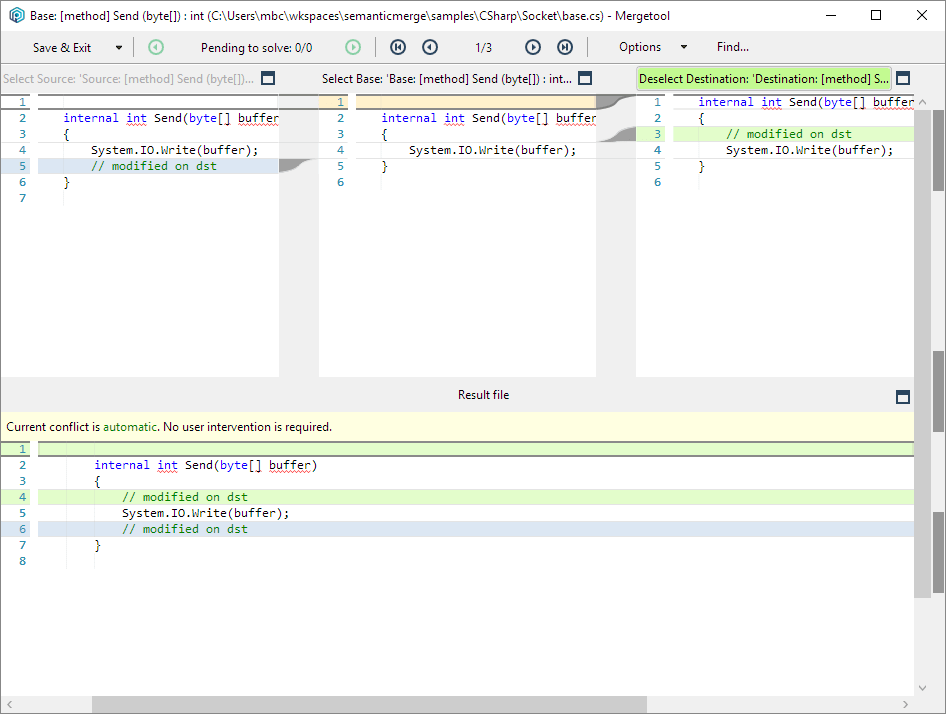Click the Result pane scroll-down arrow

coord(922,687)
